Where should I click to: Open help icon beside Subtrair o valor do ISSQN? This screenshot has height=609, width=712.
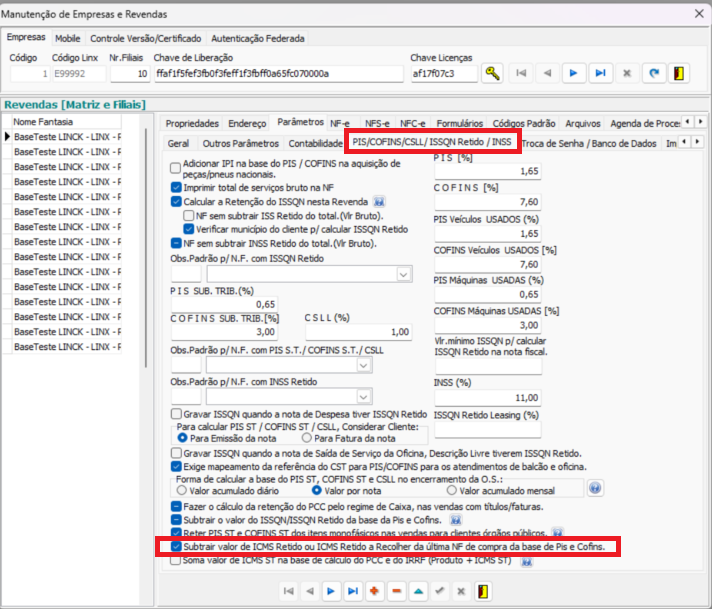[x=455, y=520]
